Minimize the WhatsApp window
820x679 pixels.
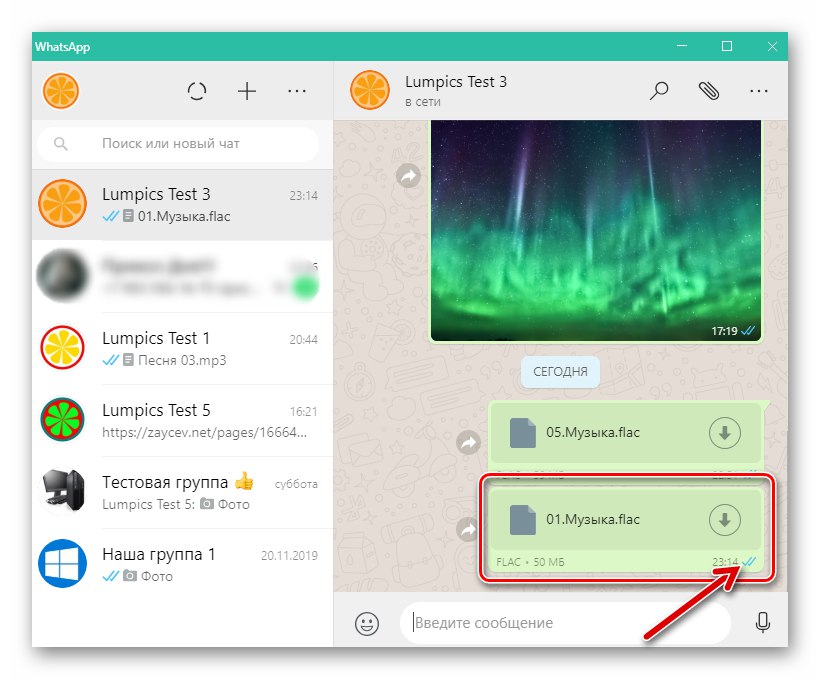[682, 46]
